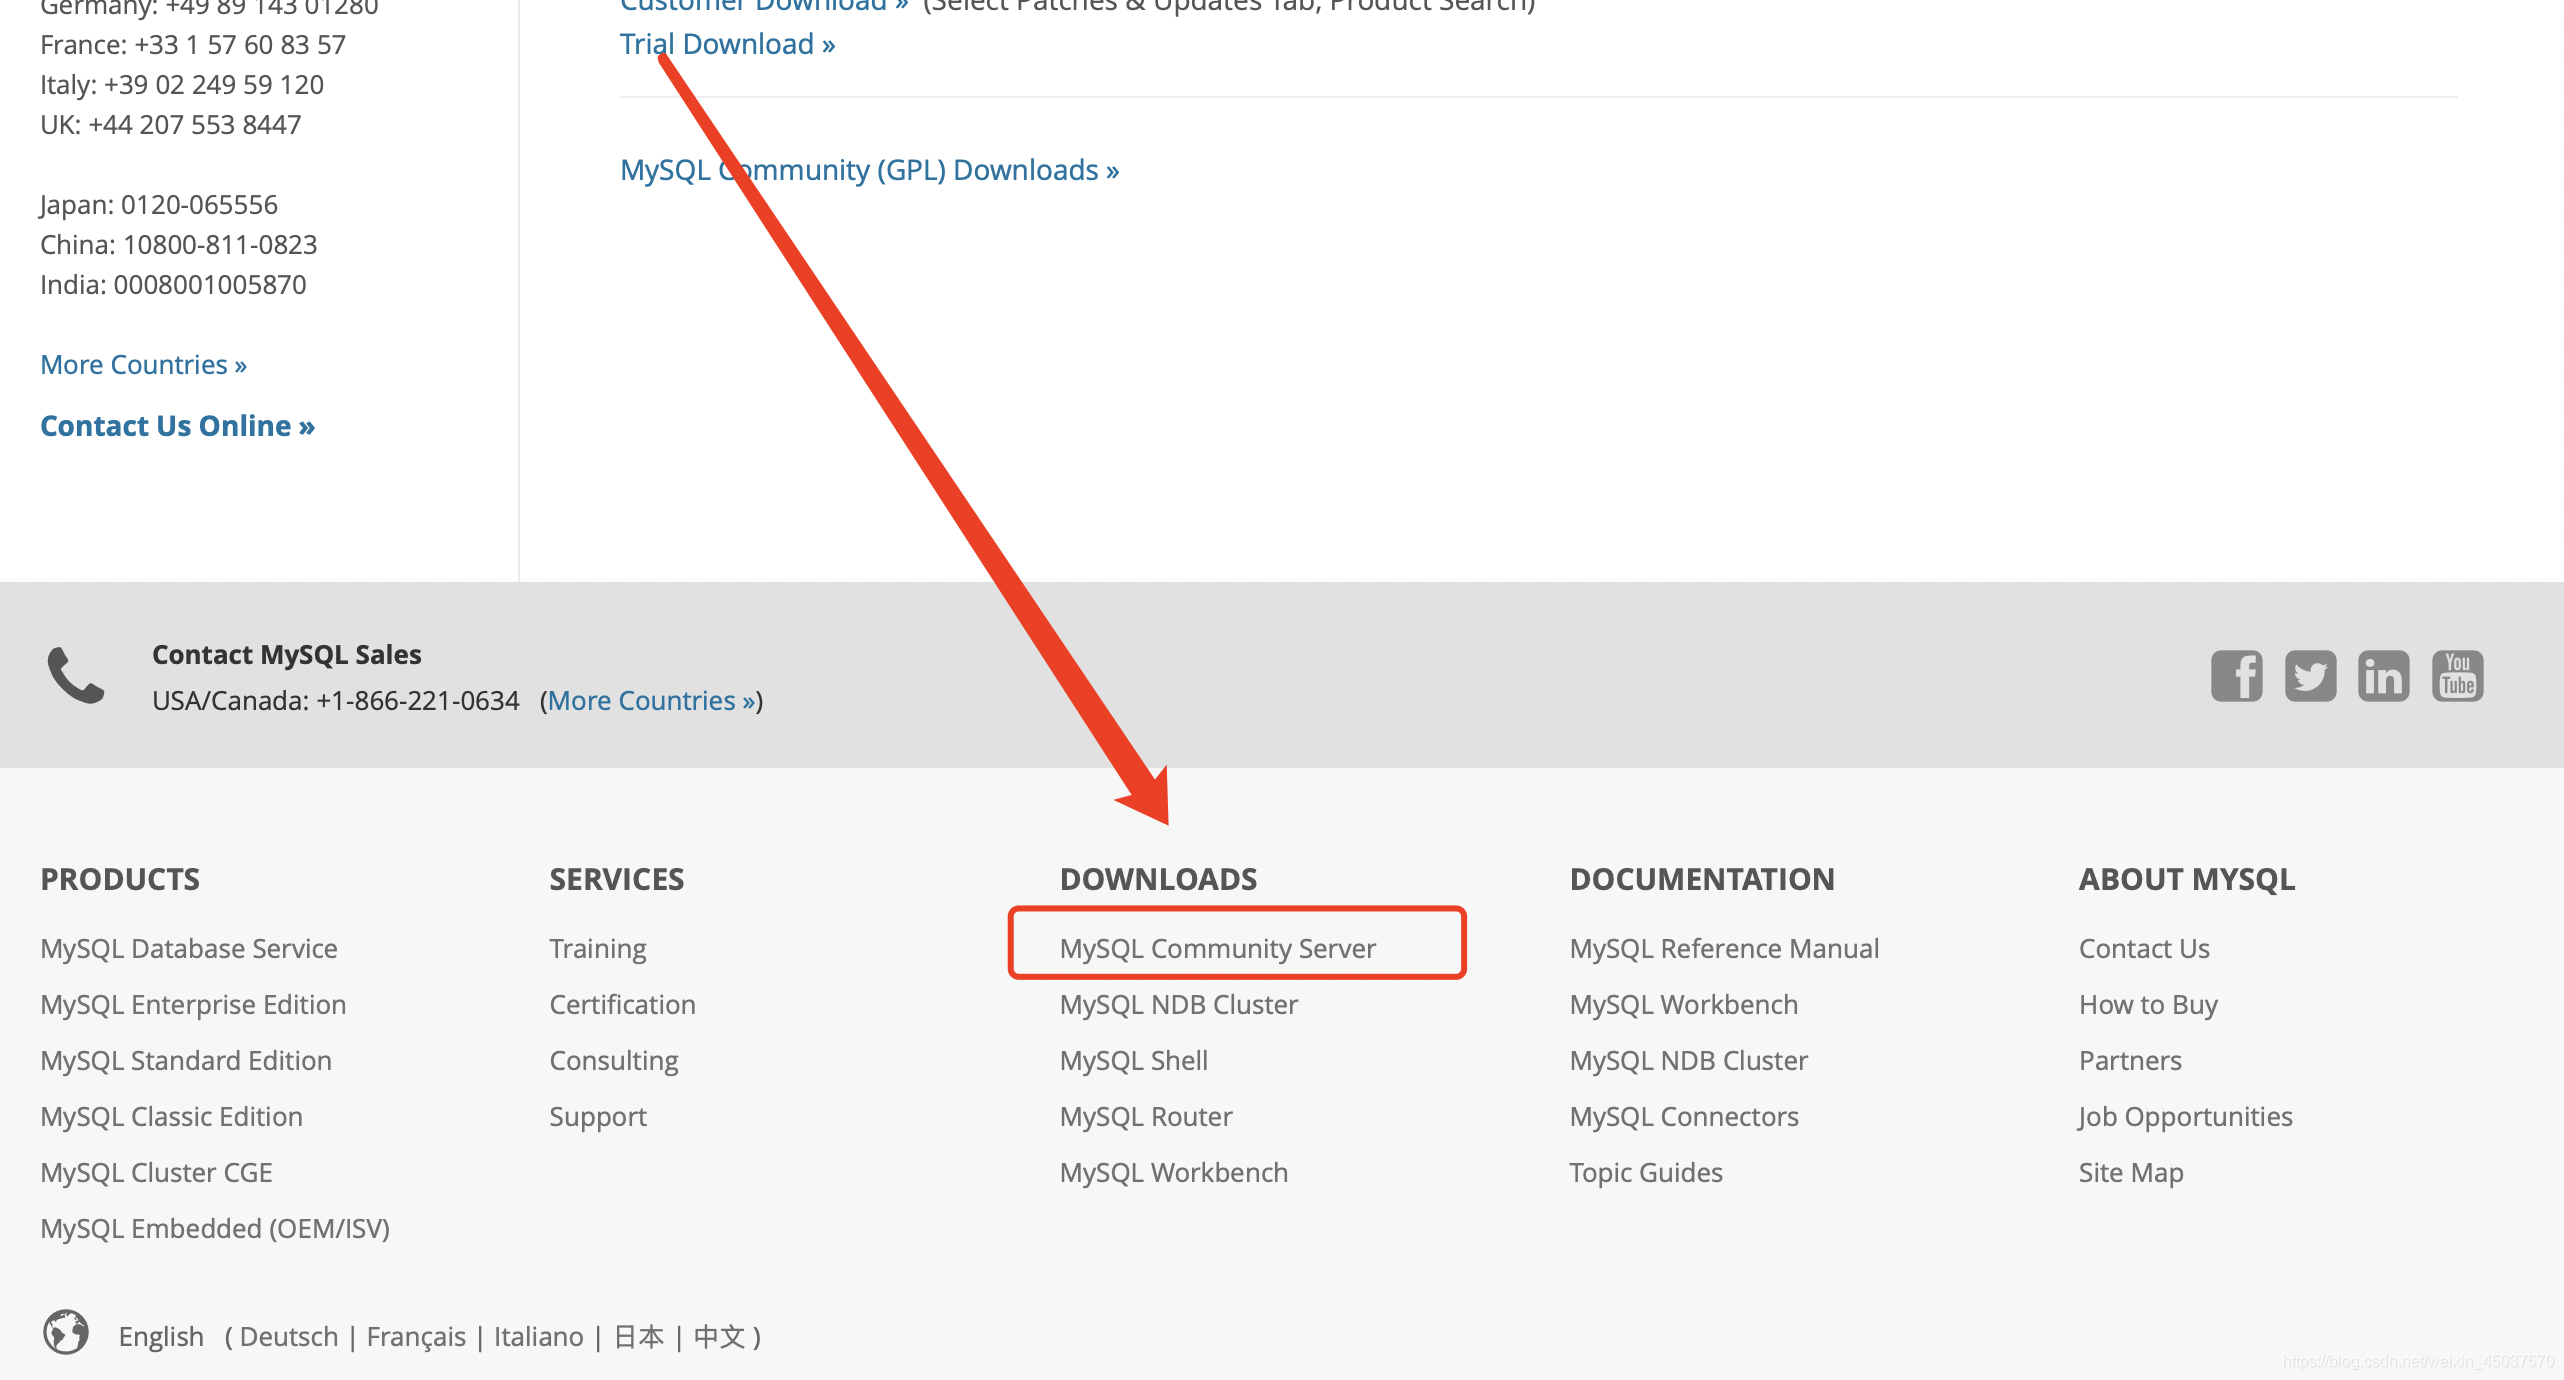Click the Contact MySQL Sales heading
Viewport: 2564px width, 1380px height.
click(x=286, y=655)
